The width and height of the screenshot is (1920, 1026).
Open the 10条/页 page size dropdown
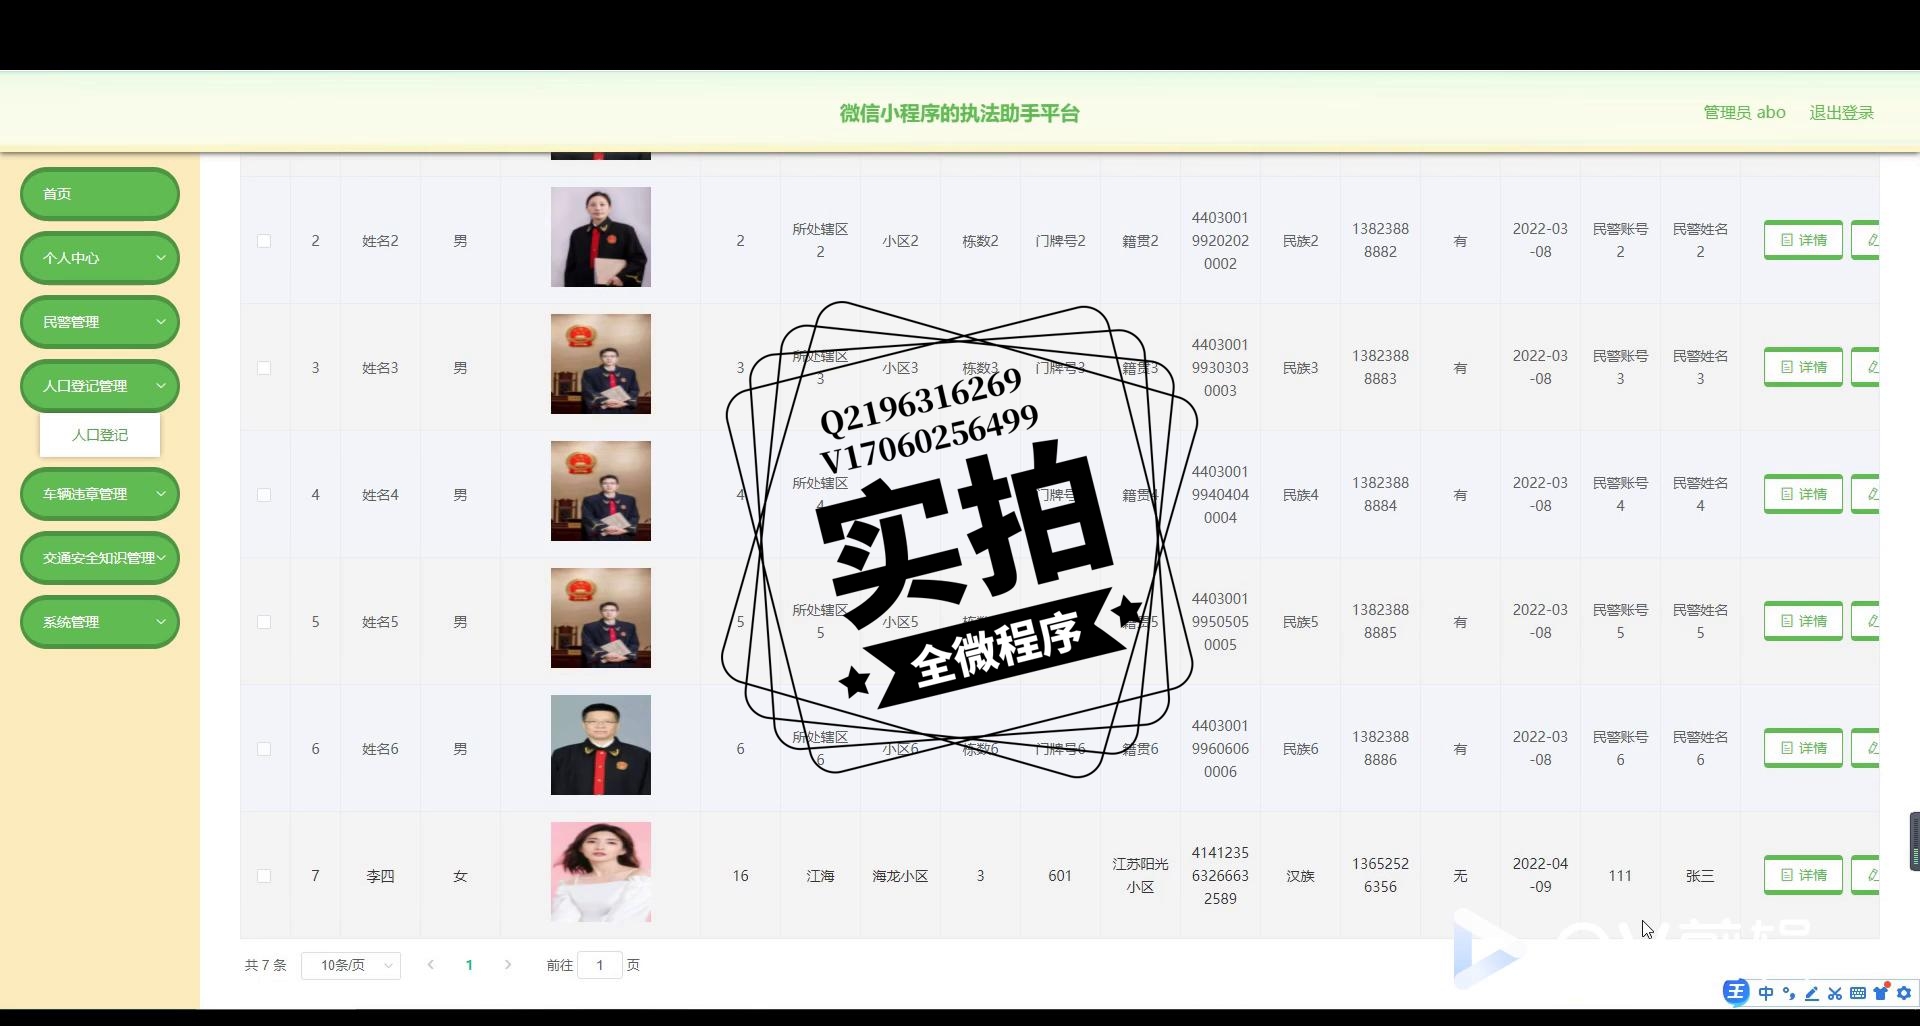(351, 965)
